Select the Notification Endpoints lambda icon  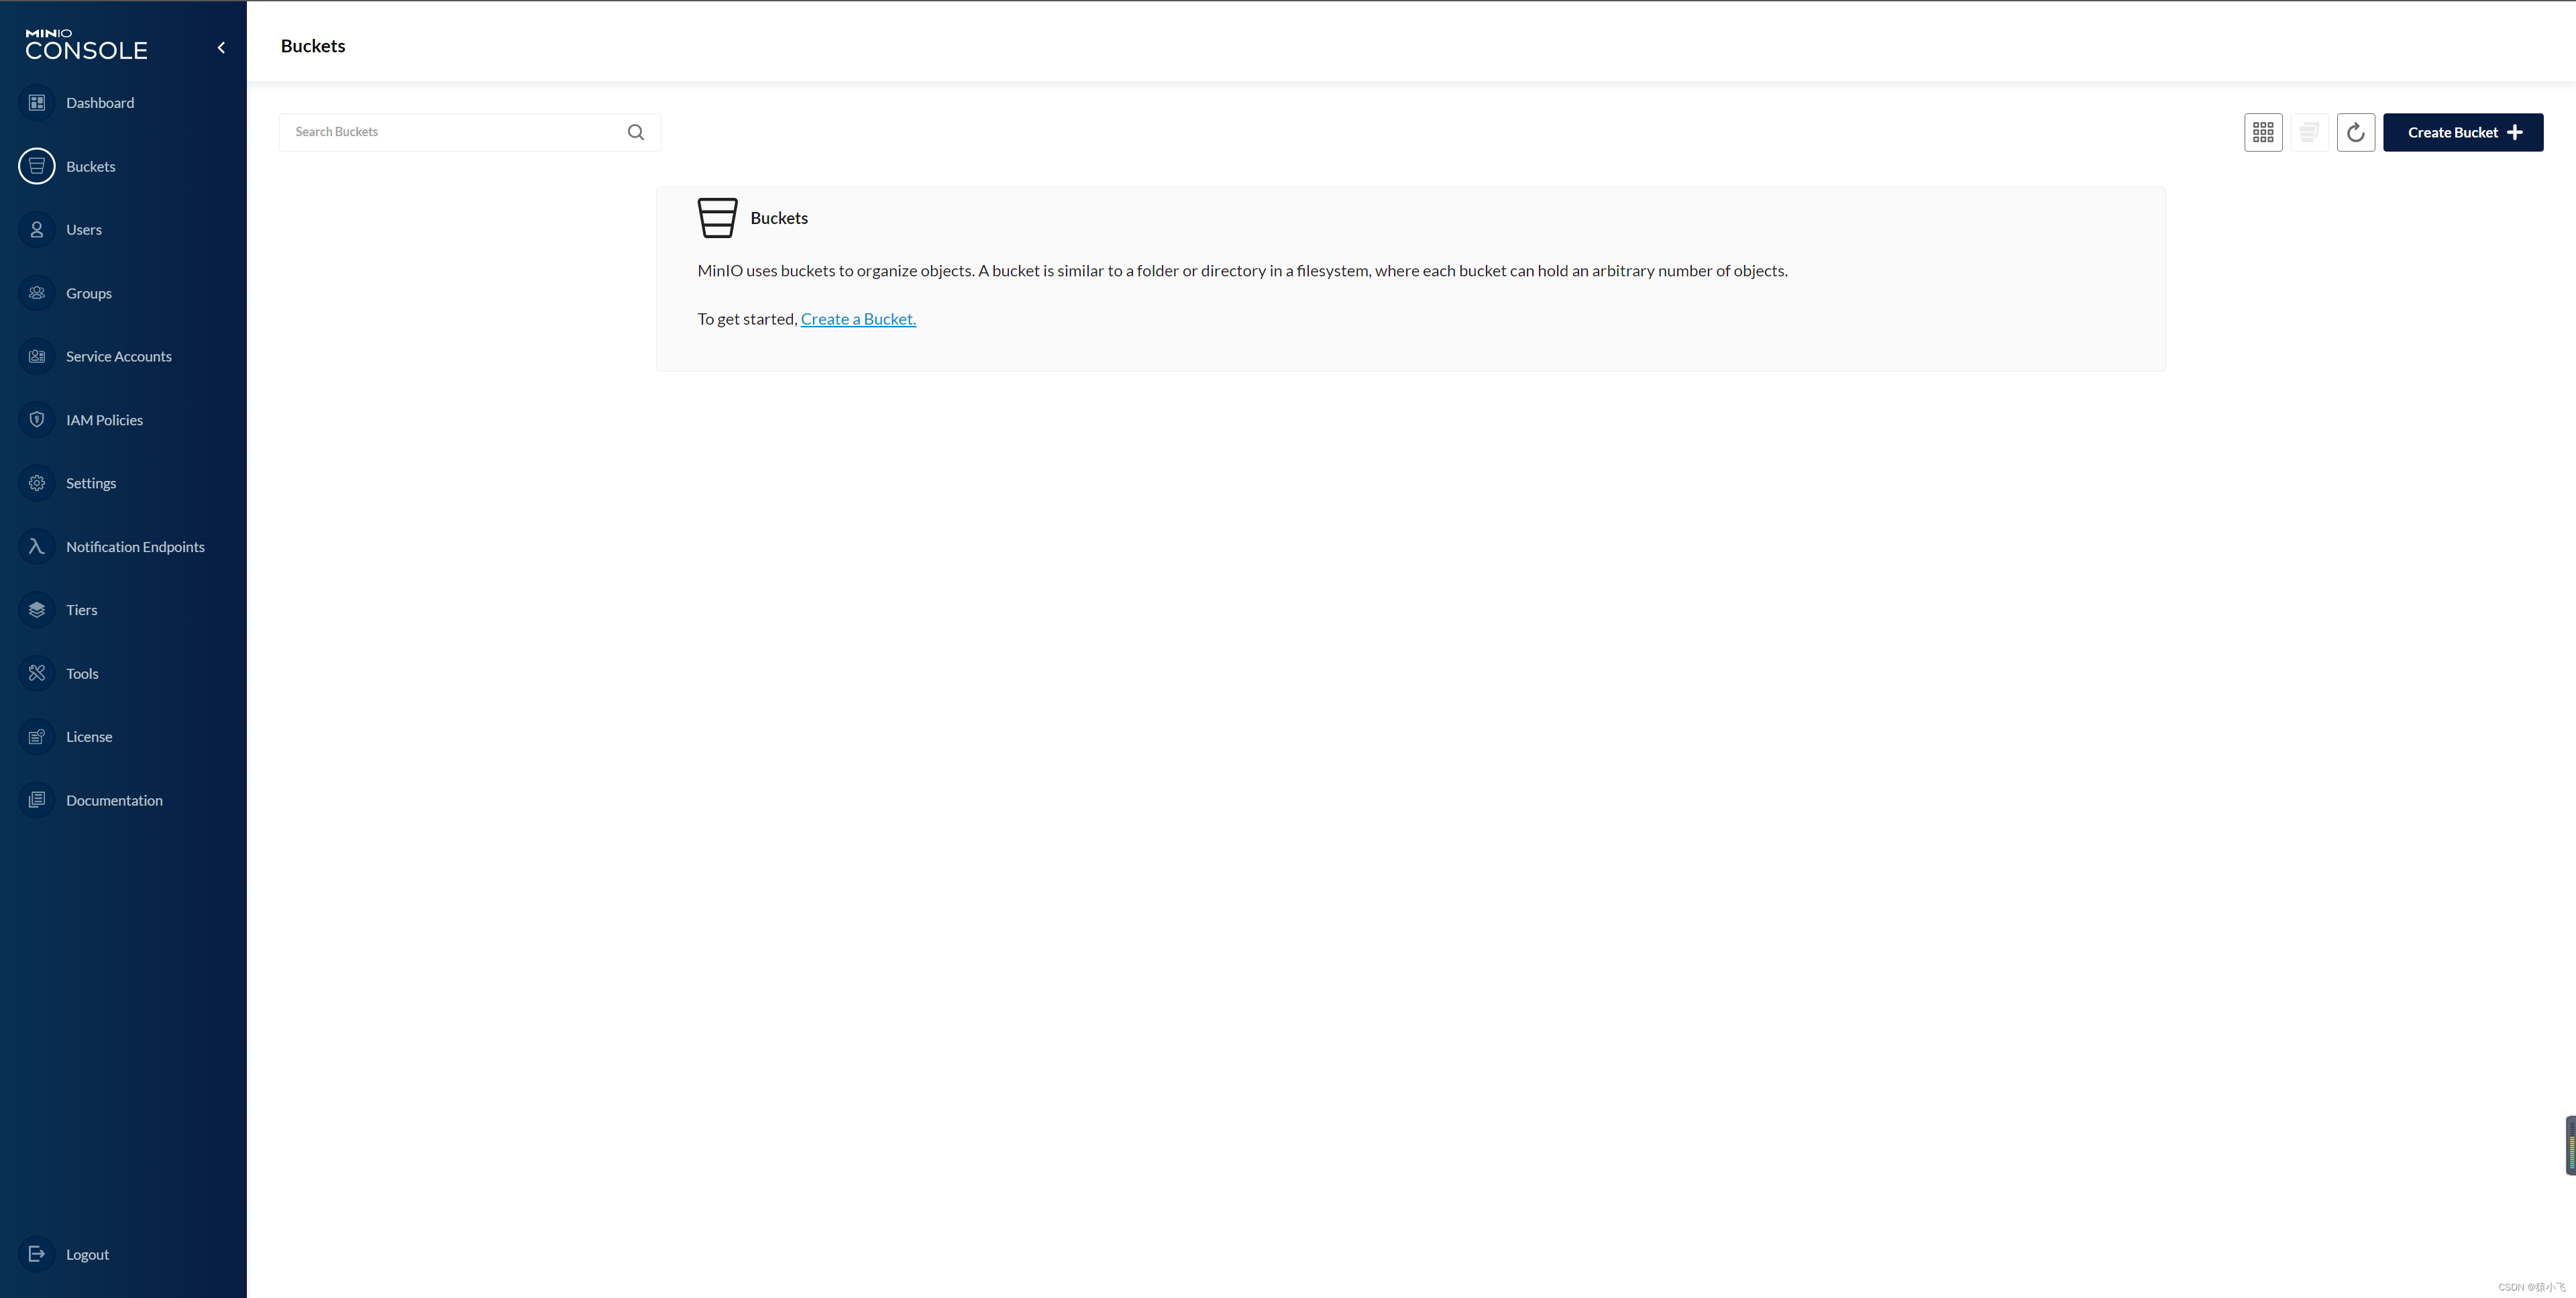tap(37, 547)
